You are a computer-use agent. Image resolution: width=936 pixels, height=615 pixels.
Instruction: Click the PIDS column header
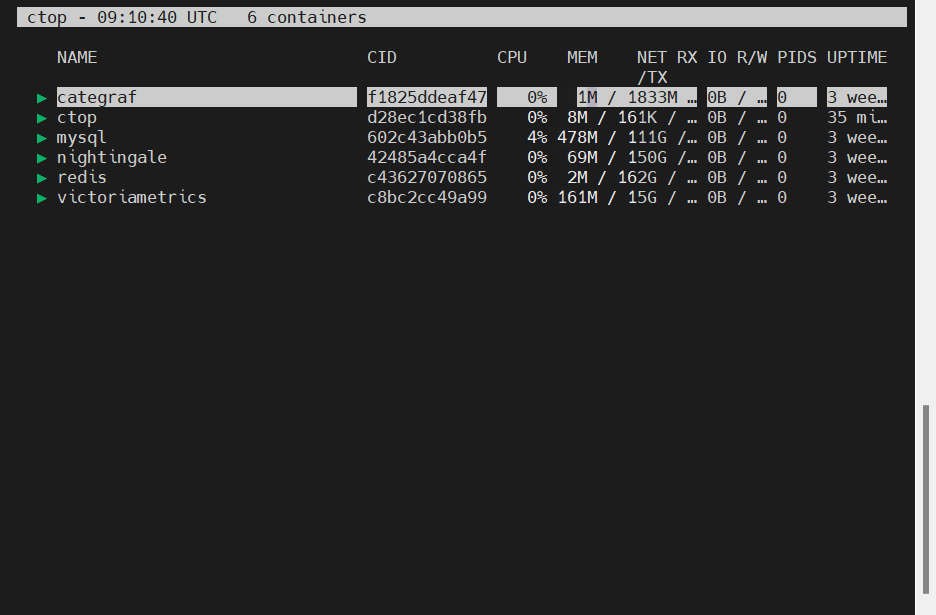(797, 57)
